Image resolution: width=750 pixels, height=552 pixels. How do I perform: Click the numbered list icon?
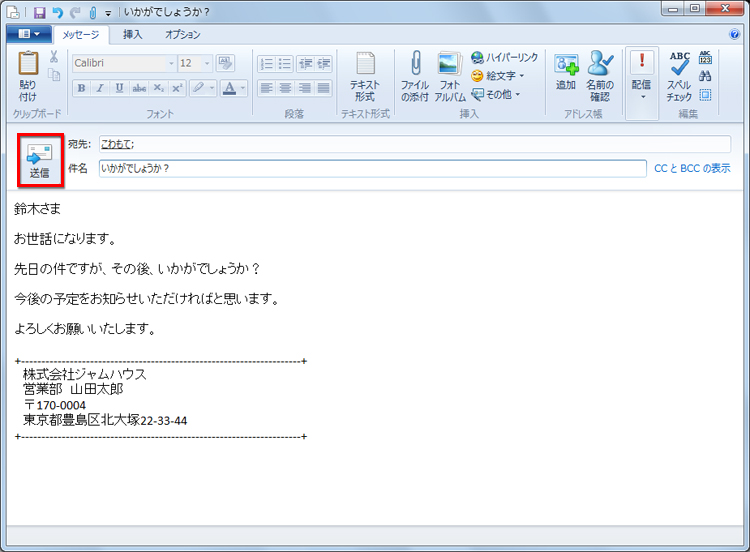click(266, 64)
